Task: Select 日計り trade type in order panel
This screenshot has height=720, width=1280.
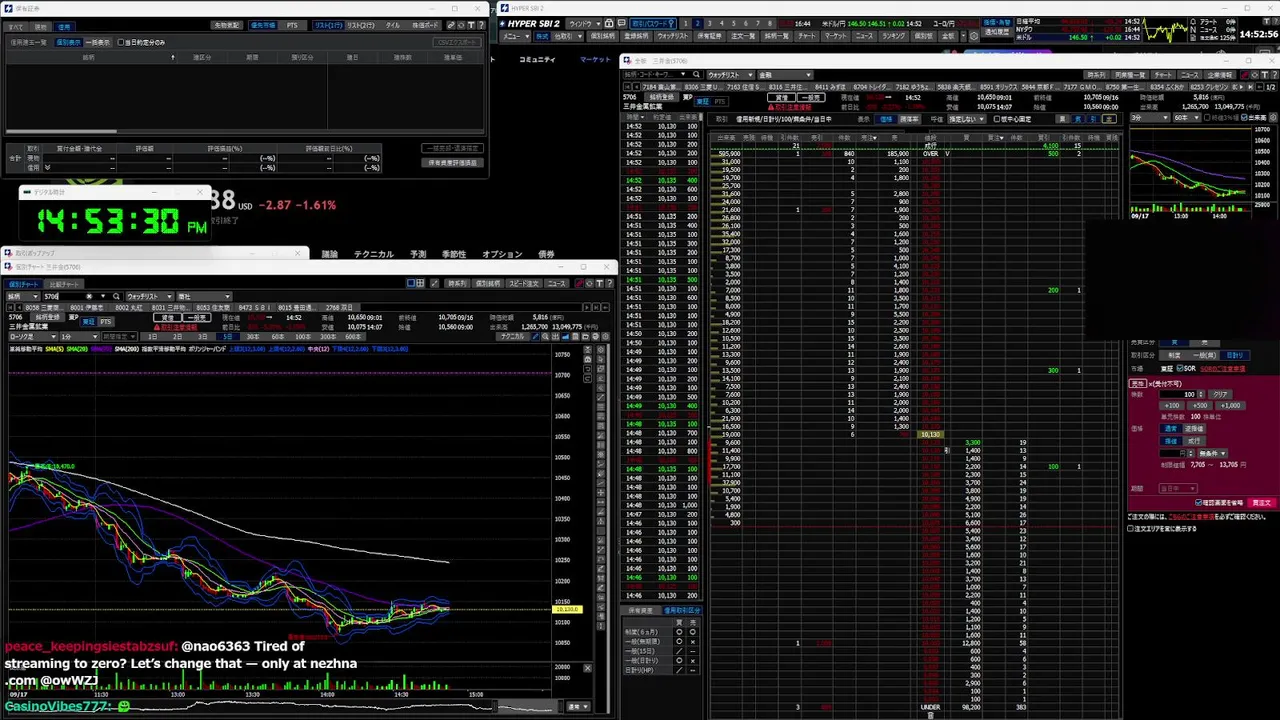Action: tap(1235, 355)
